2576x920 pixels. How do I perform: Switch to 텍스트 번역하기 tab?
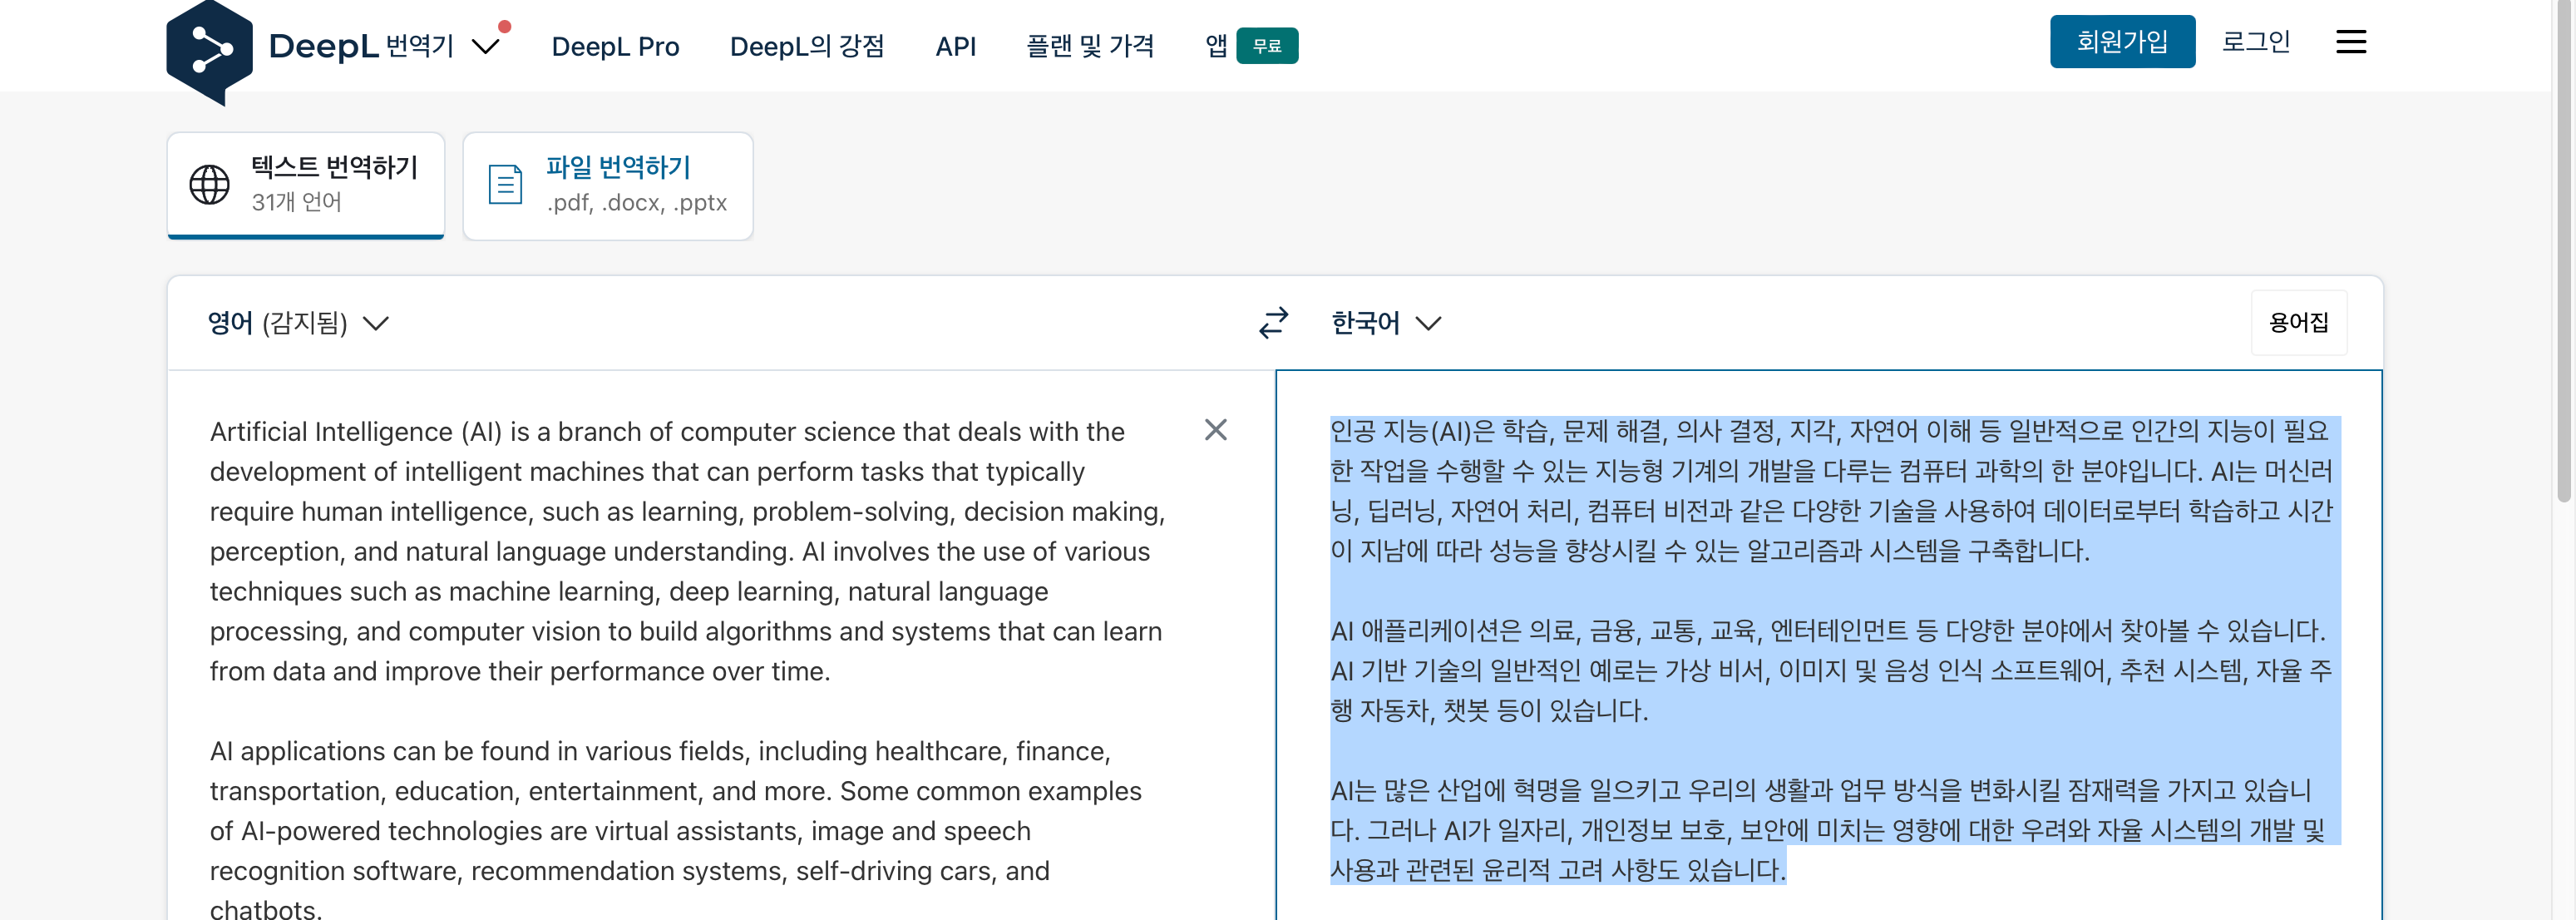tap(306, 185)
